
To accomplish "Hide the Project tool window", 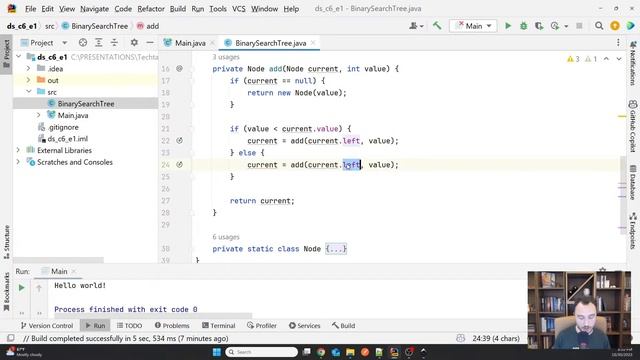I will click(150, 42).
